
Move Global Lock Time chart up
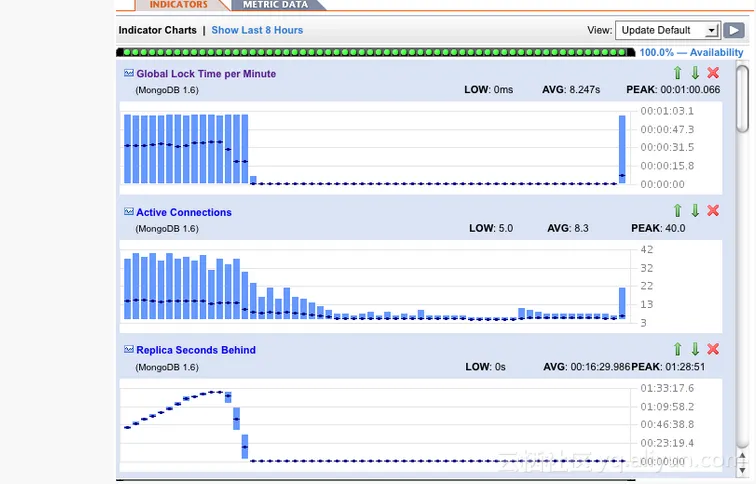click(677, 73)
